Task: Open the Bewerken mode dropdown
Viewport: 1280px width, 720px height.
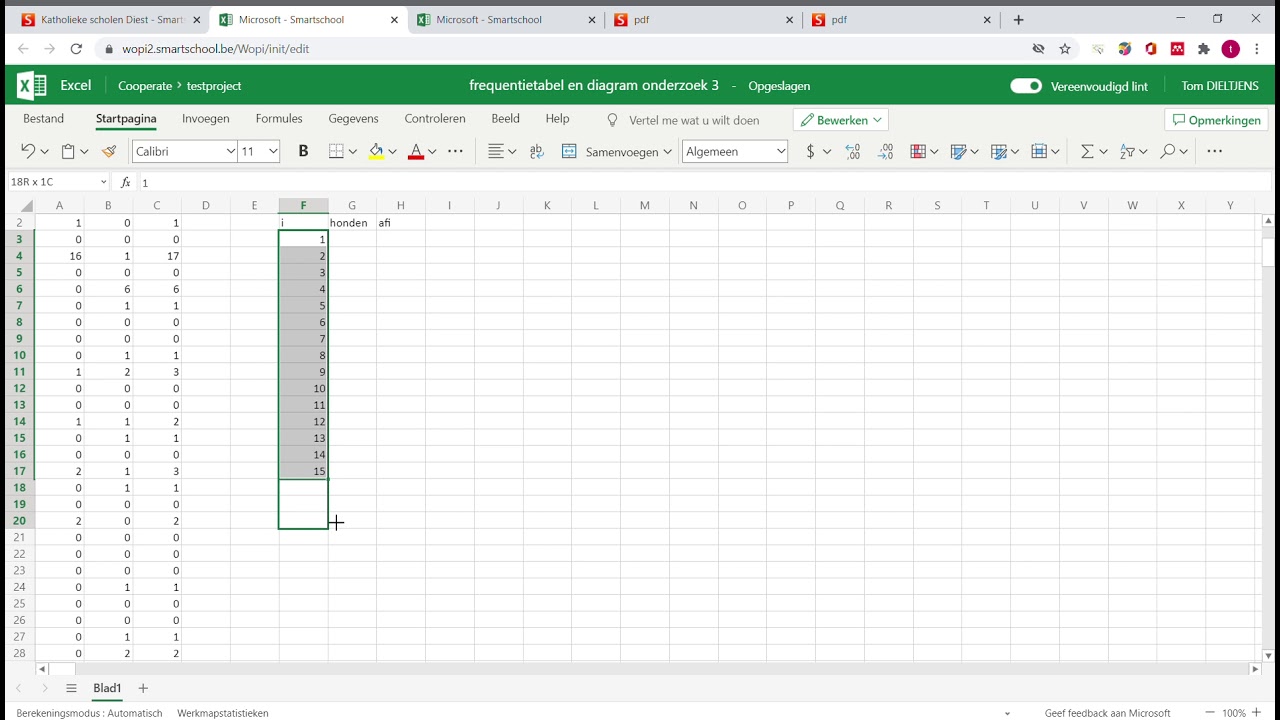Action: point(841,120)
